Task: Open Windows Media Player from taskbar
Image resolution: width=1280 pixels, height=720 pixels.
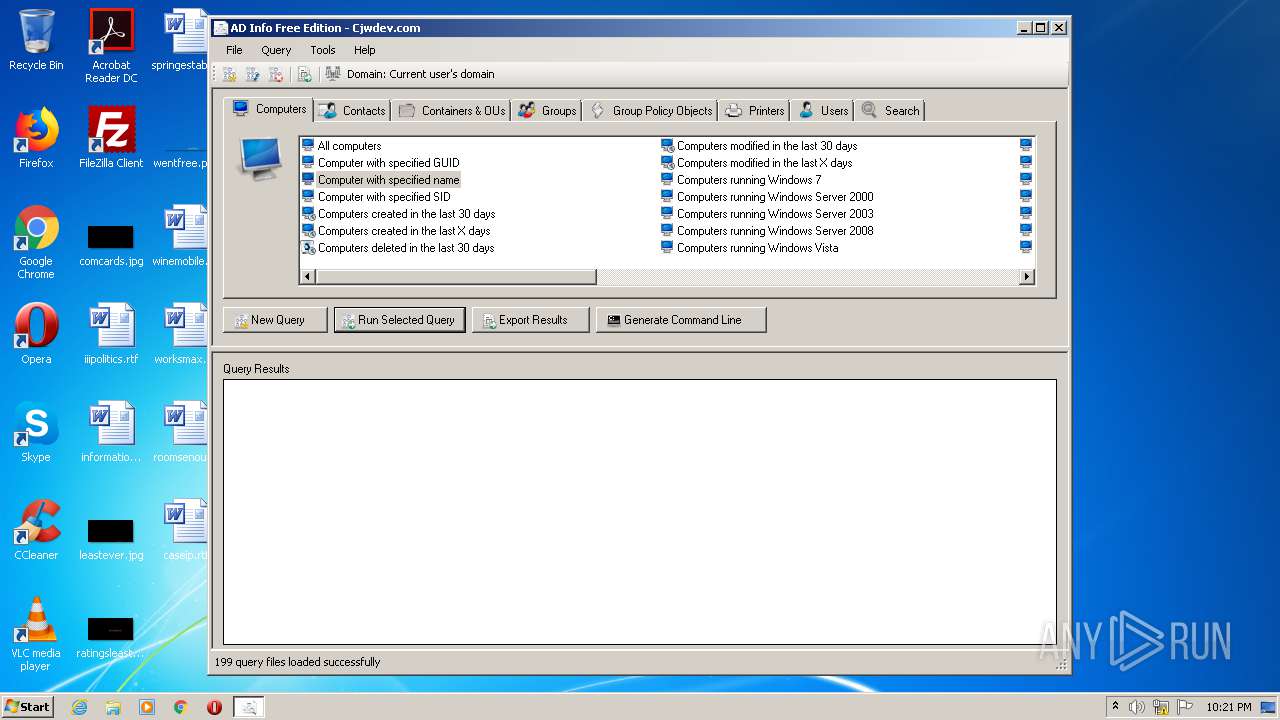Action: pos(147,707)
